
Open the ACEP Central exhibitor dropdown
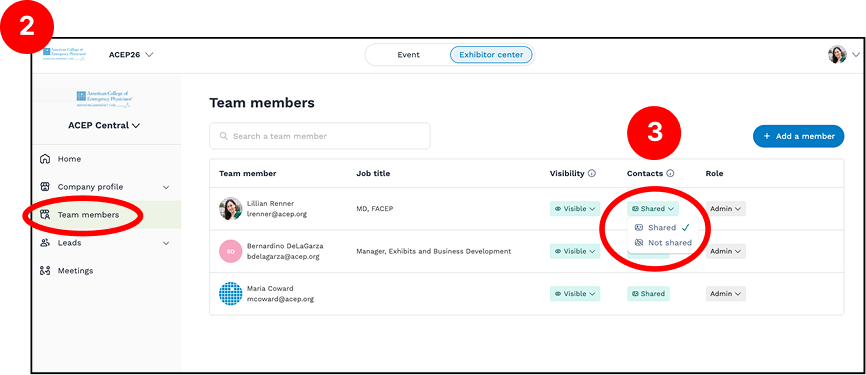104,125
